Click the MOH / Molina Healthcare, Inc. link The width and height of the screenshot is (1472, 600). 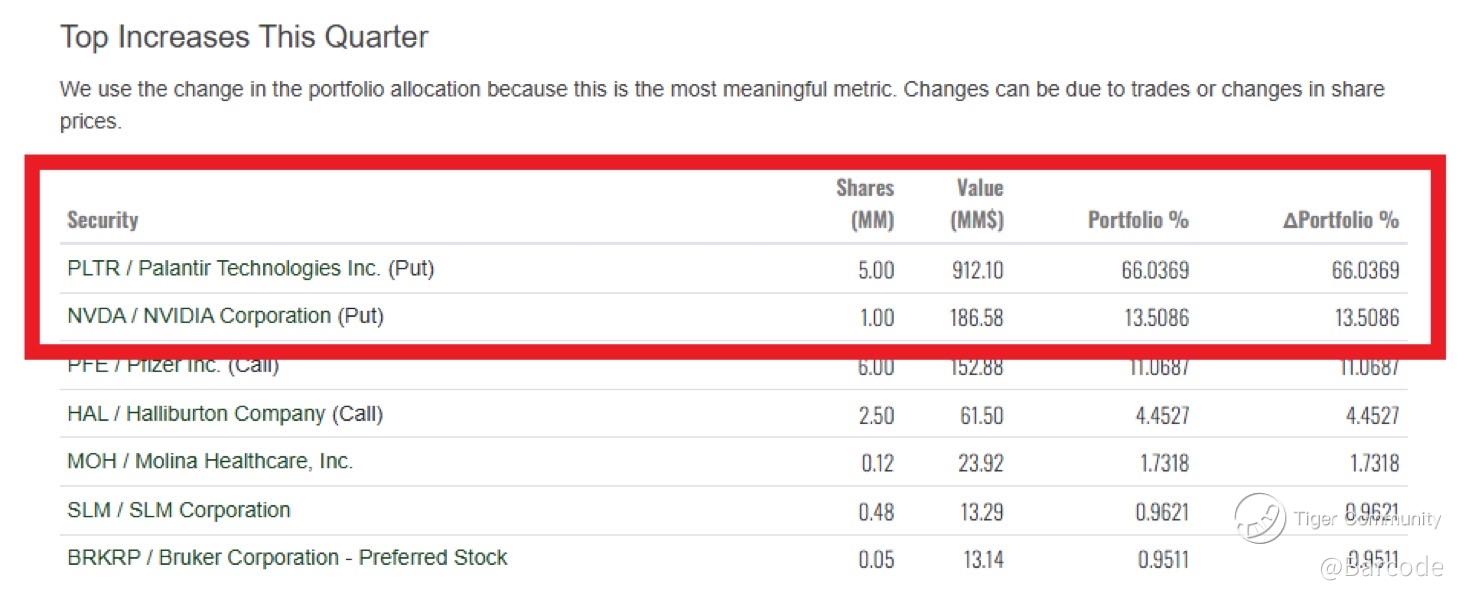[210, 461]
